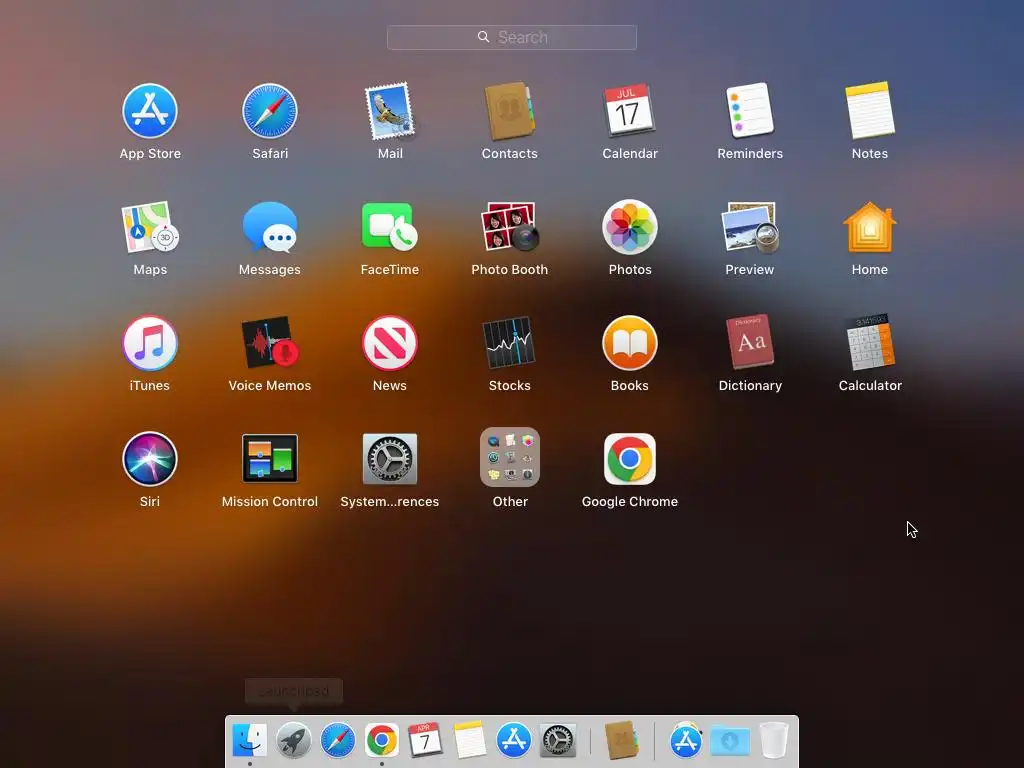Image resolution: width=1024 pixels, height=768 pixels.
Task: Click the Launchpad Search field
Action: pyautogui.click(x=512, y=37)
